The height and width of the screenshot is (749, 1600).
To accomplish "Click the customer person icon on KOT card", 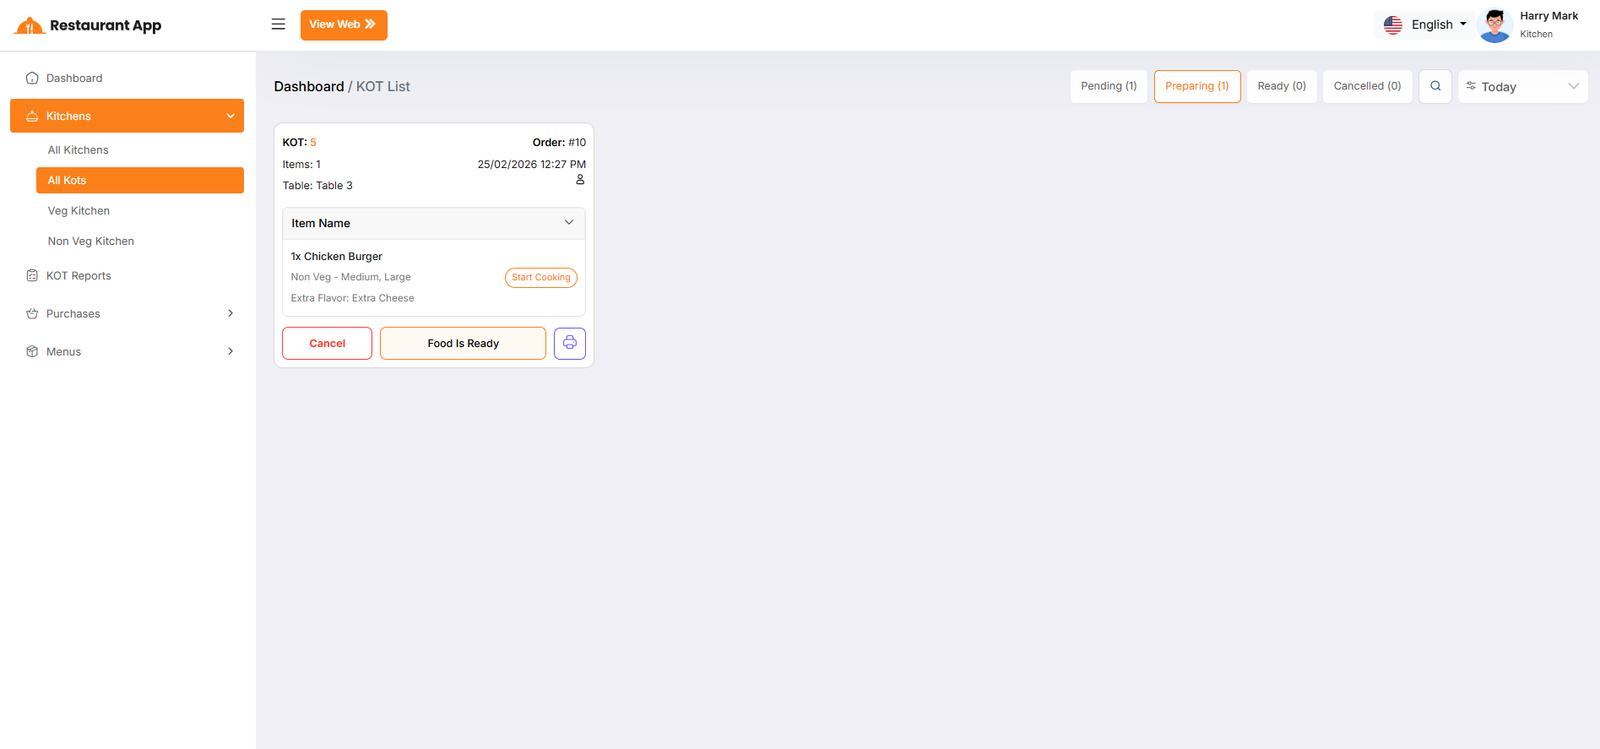I will pyautogui.click(x=580, y=180).
